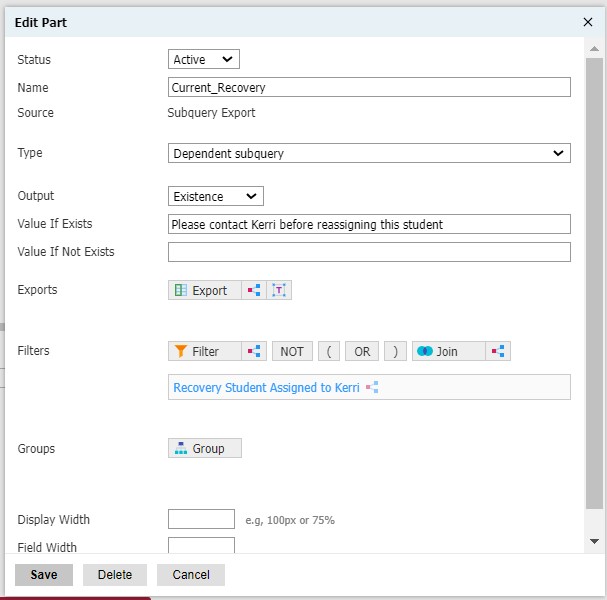Image resolution: width=607 pixels, height=600 pixels.
Task: Click the text literal 'T' icon in Exports
Action: [280, 290]
